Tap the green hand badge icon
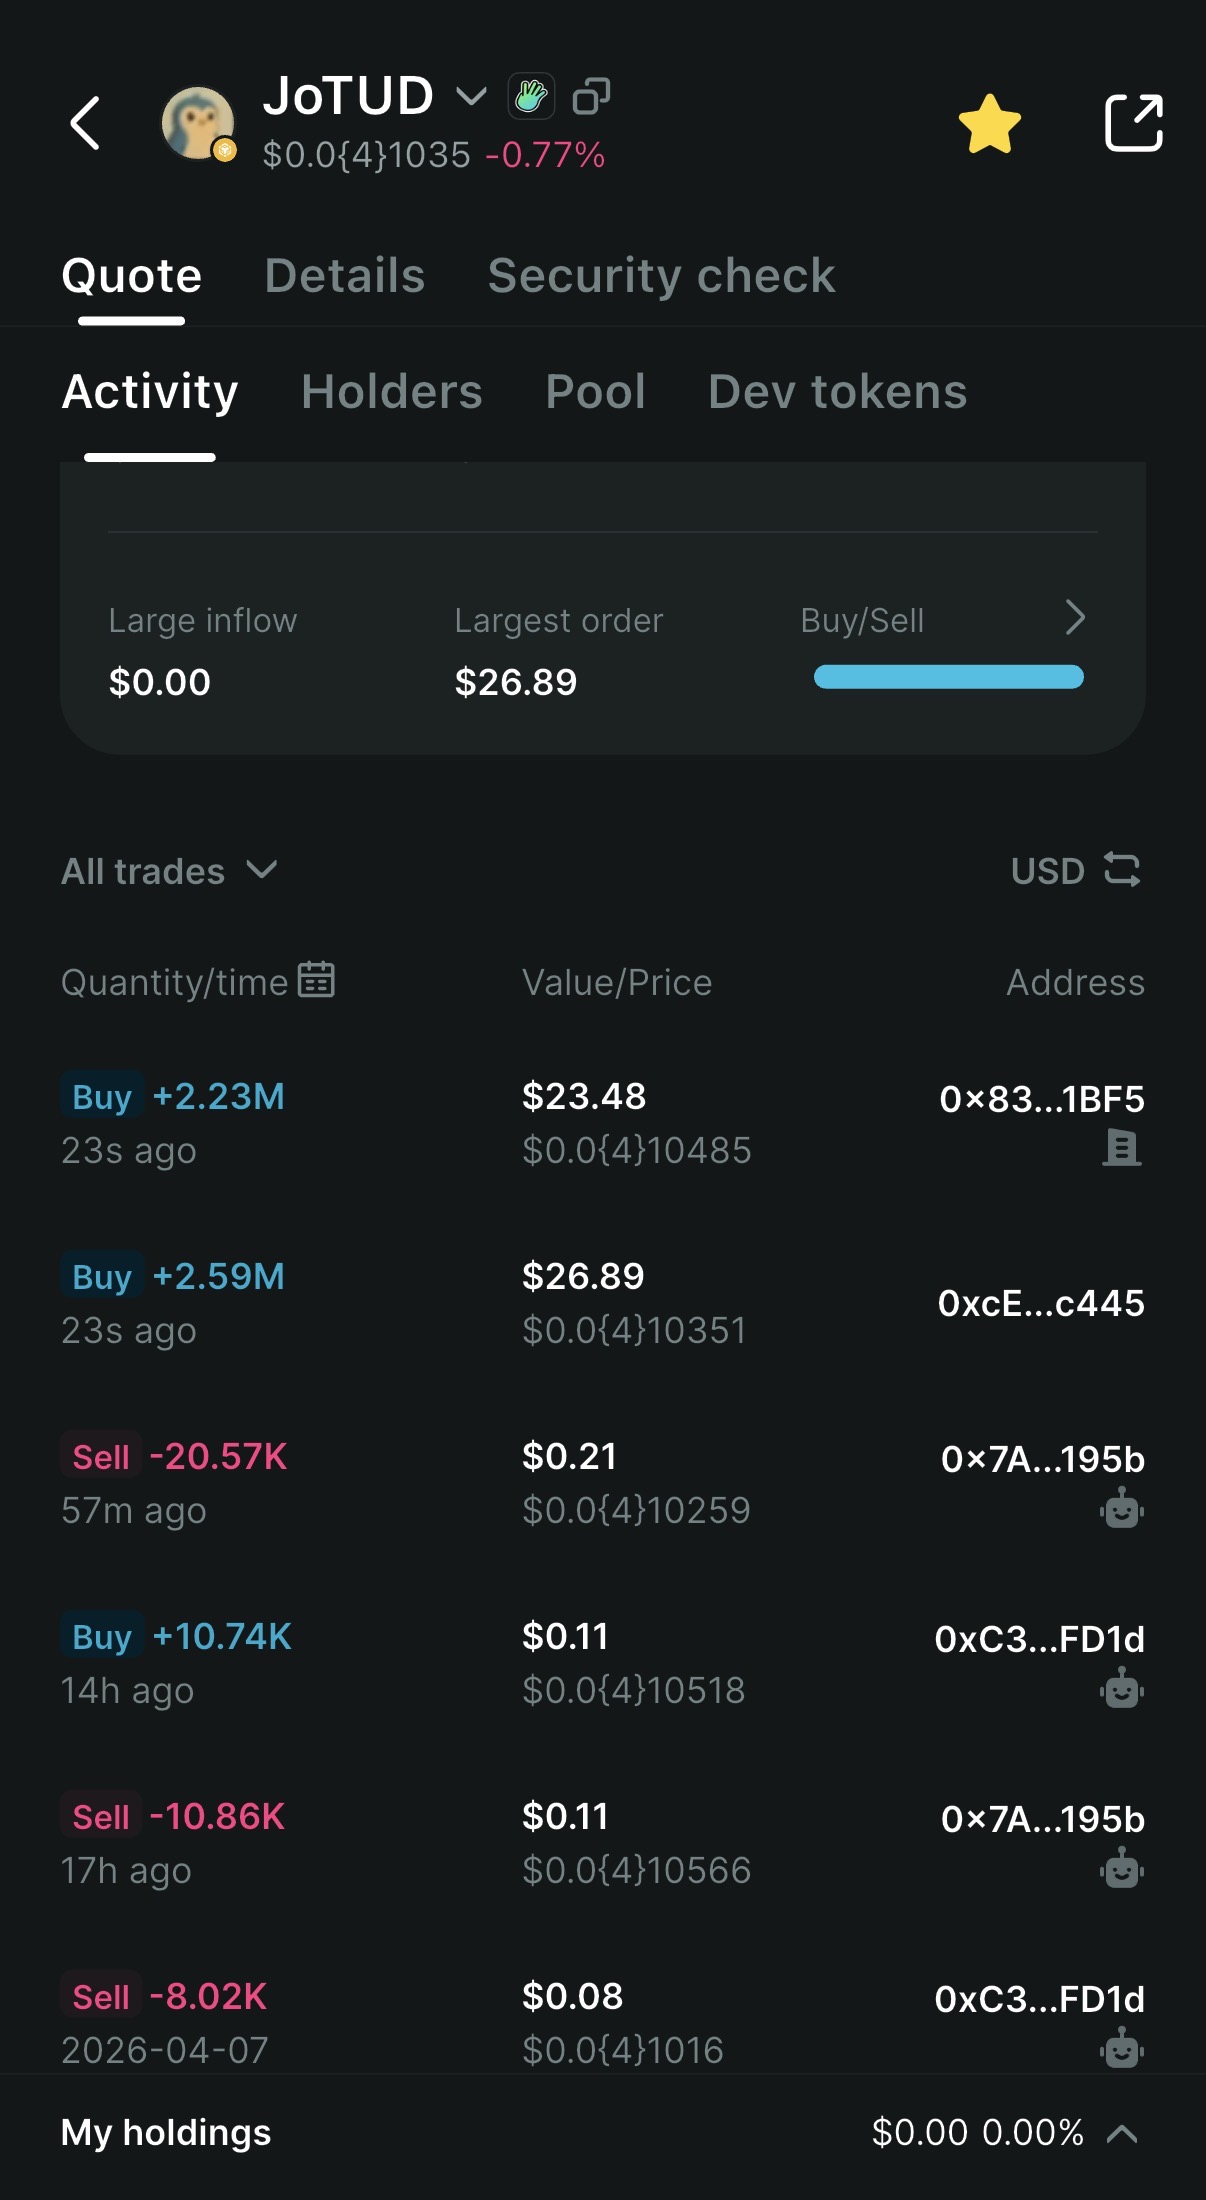1206x2200 pixels. point(531,97)
